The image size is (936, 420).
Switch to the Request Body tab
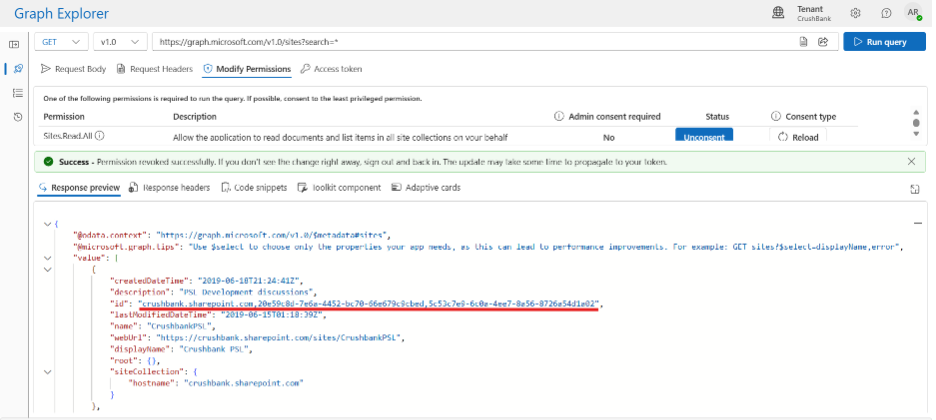tap(73, 69)
